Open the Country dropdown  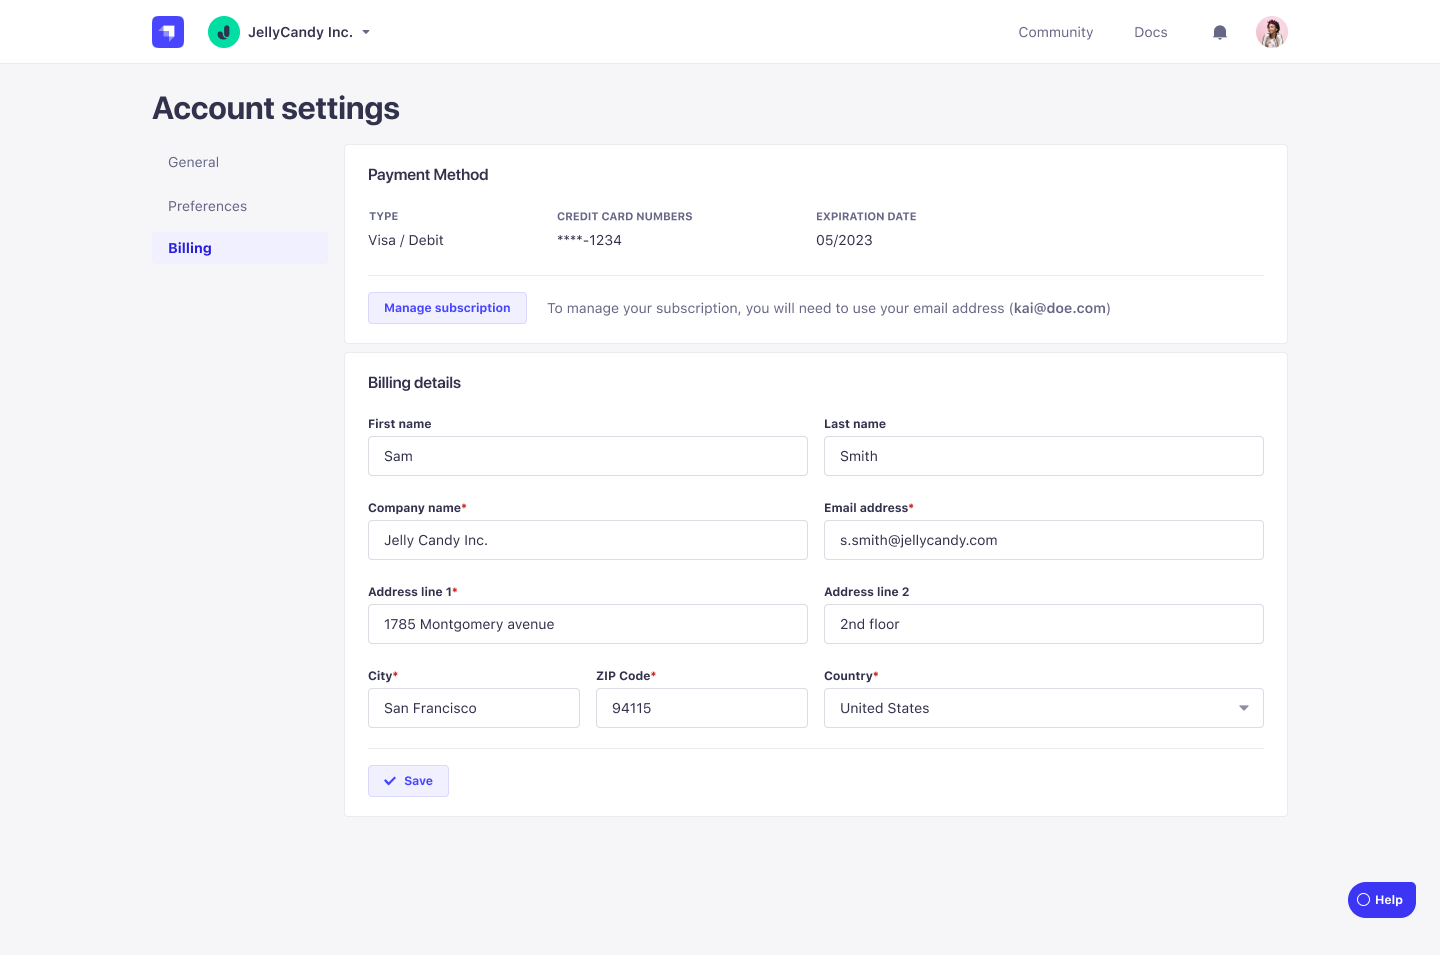click(x=1043, y=708)
